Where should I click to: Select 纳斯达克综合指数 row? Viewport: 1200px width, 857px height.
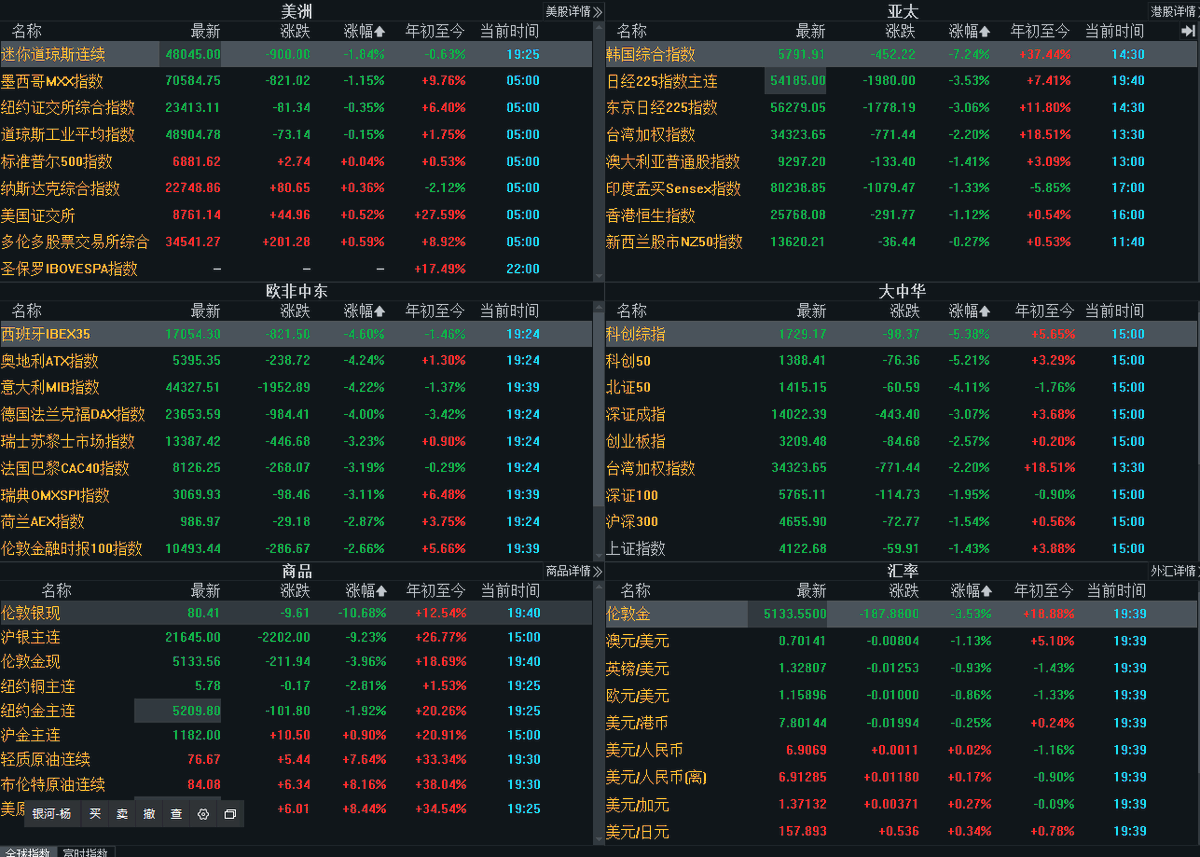[296, 188]
